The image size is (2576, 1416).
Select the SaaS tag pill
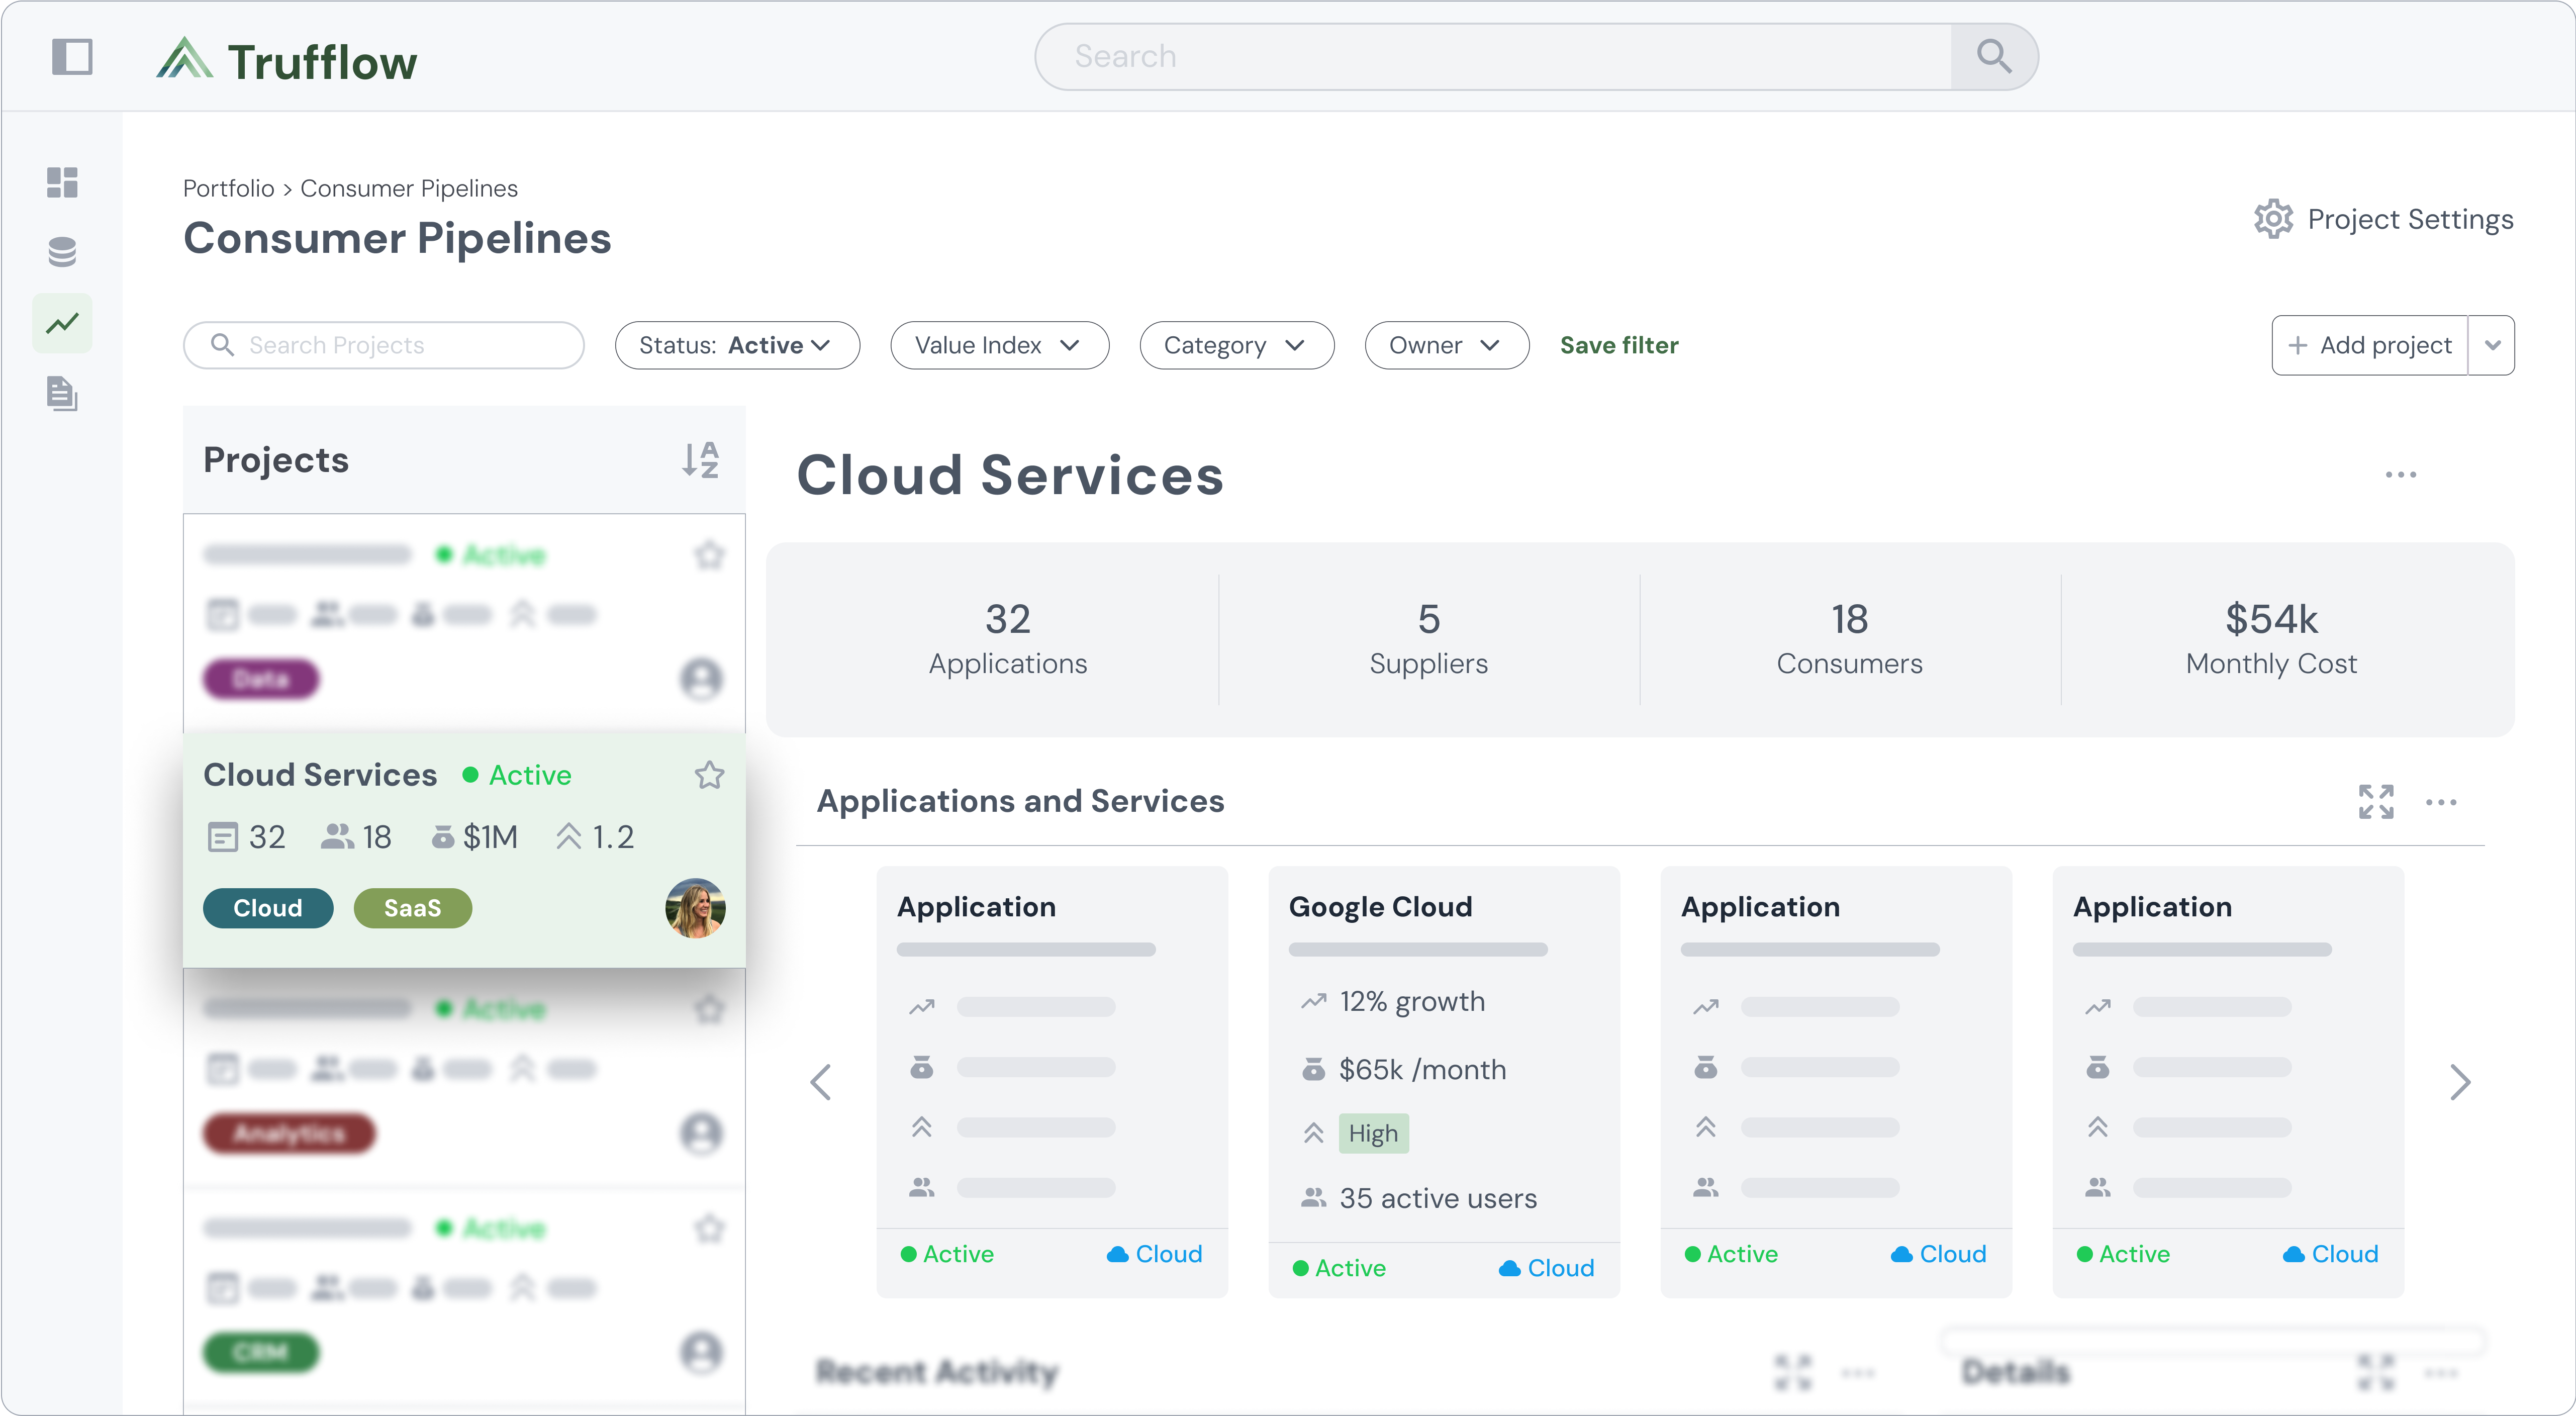[412, 908]
